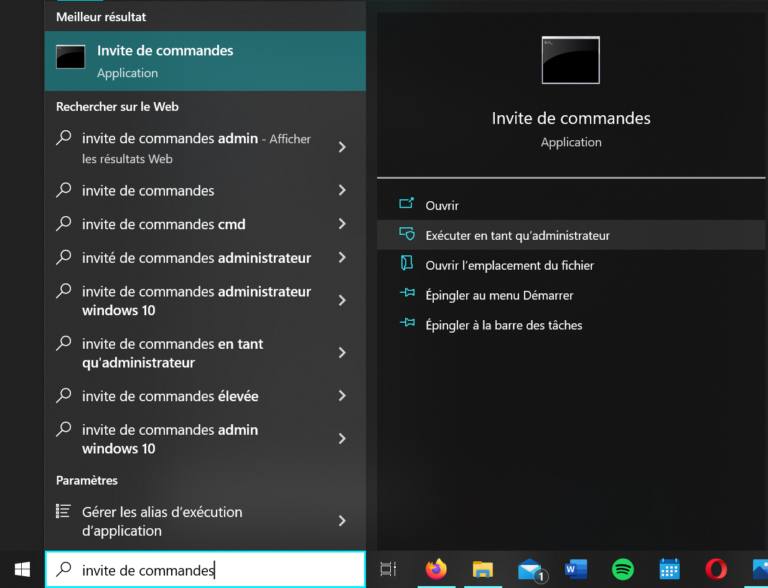The image size is (768, 588).
Task: Open Spotify from the taskbar
Action: point(623,570)
